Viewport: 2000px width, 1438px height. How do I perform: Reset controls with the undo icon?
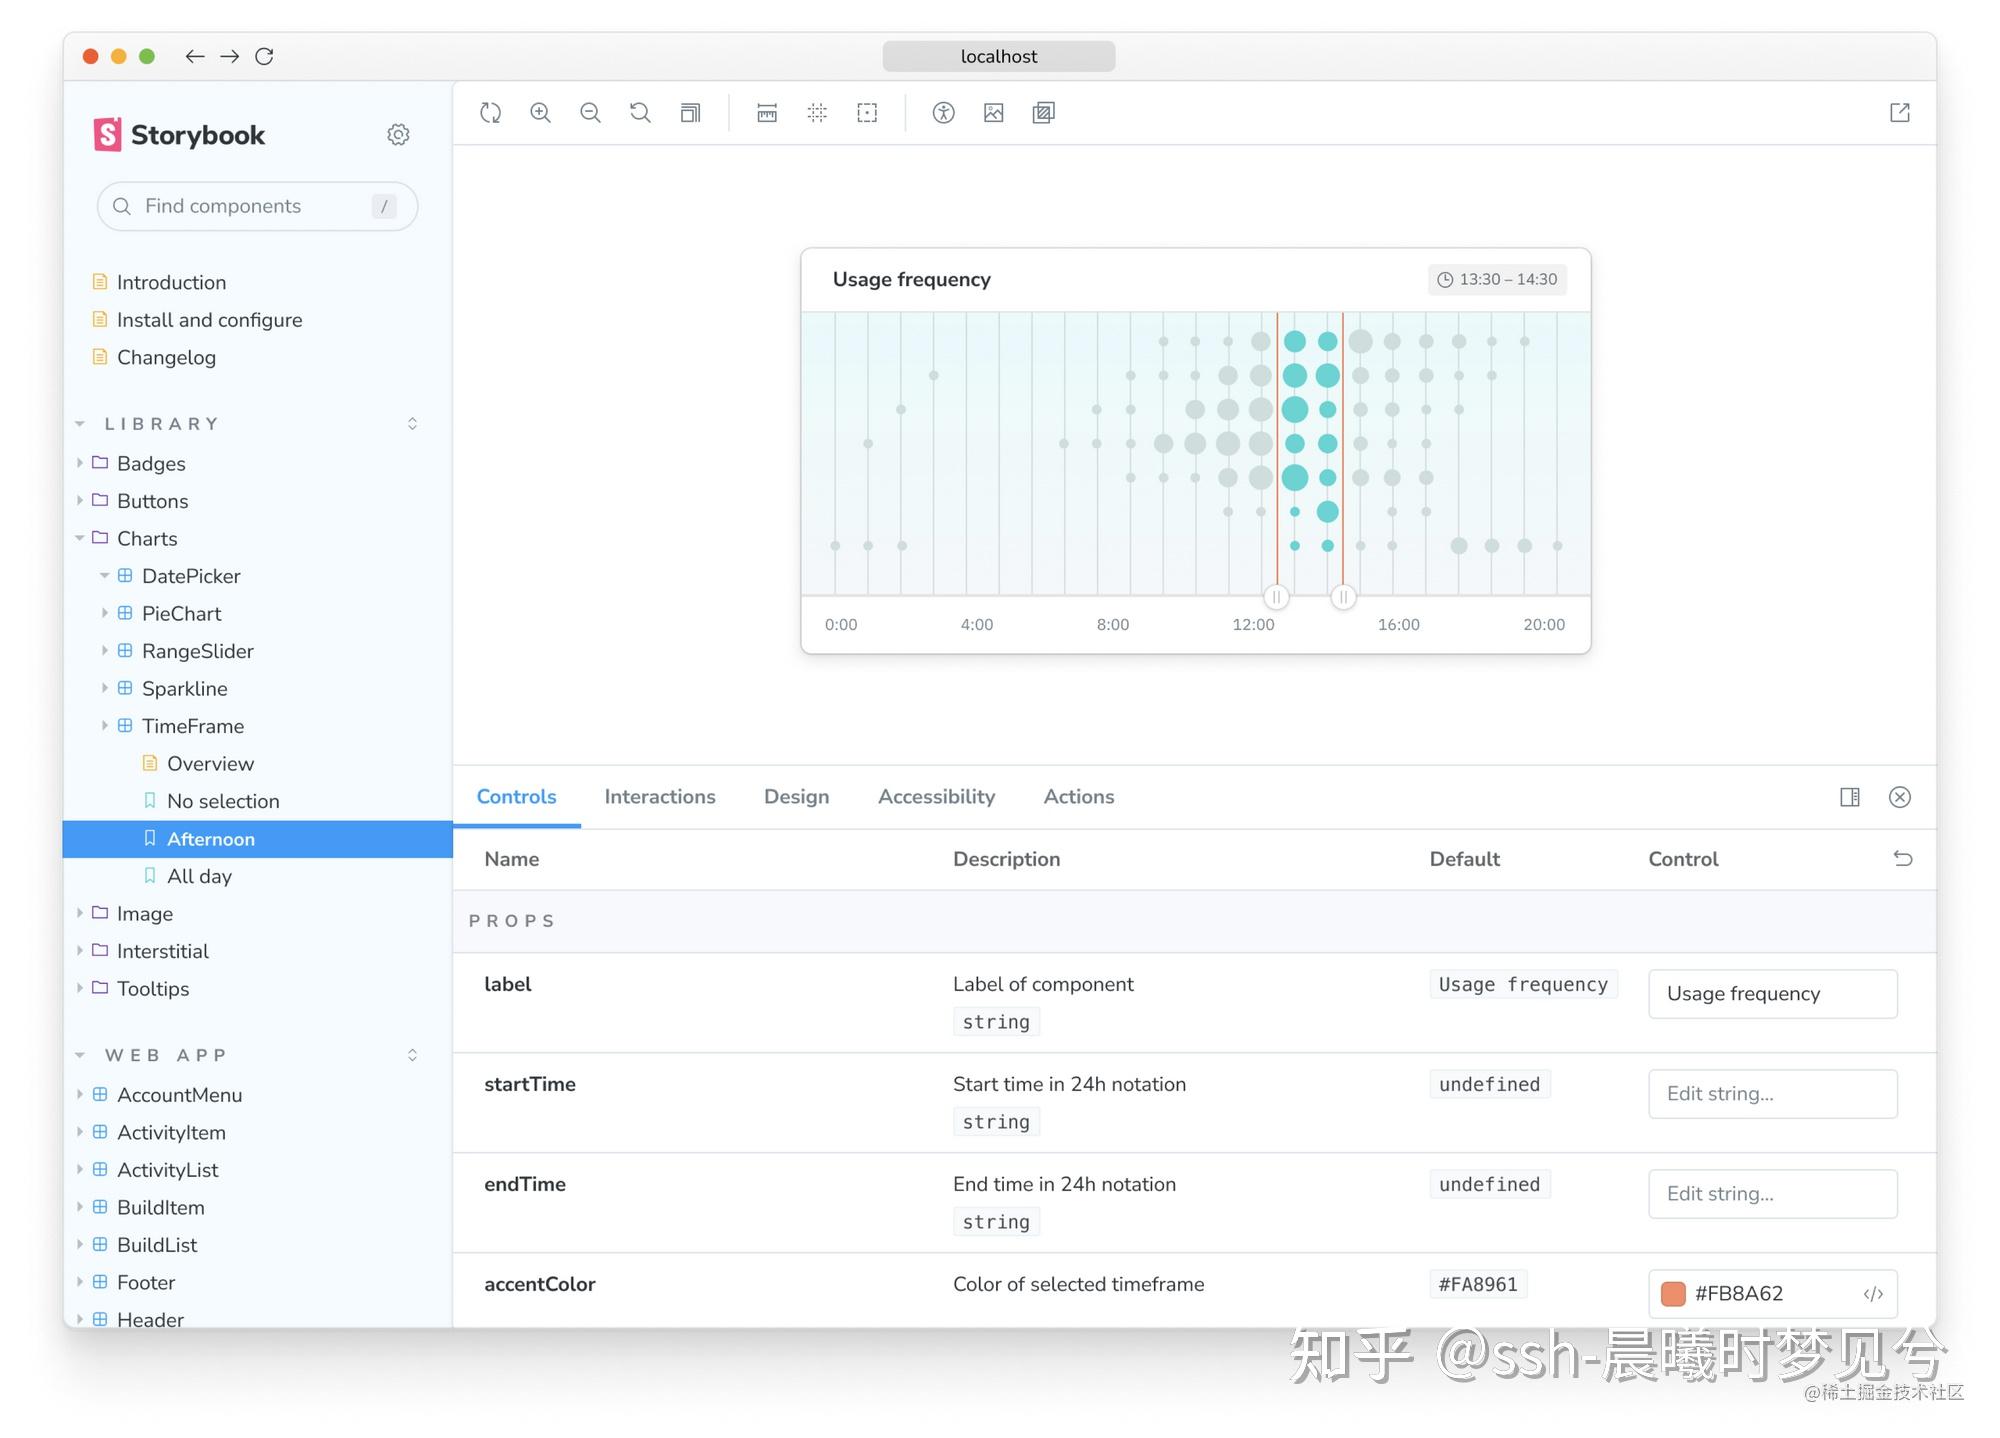point(1902,859)
